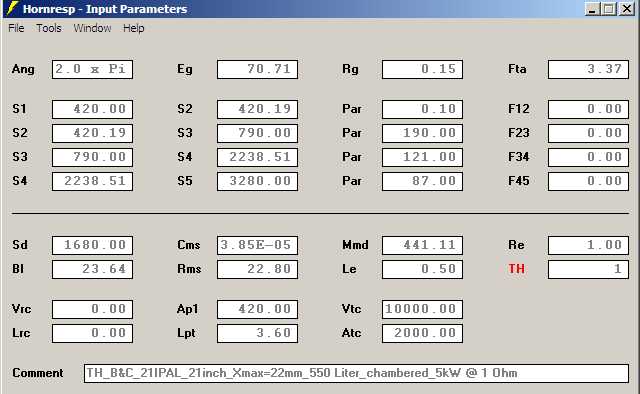The height and width of the screenshot is (394, 640).
Task: Click the Par field containing 0.10
Action: click(422, 109)
